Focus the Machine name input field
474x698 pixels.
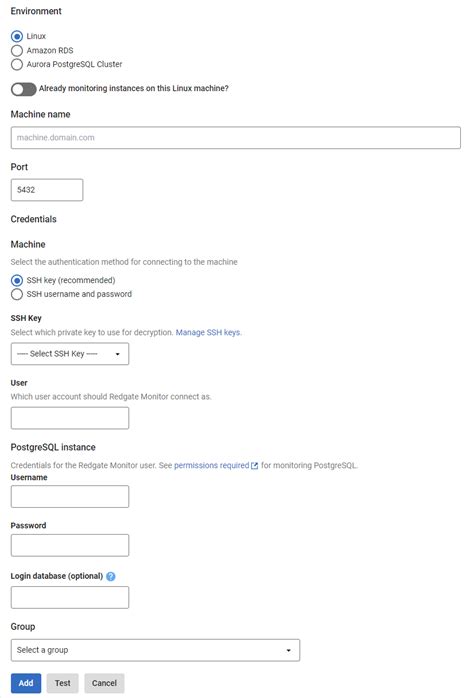(x=235, y=138)
